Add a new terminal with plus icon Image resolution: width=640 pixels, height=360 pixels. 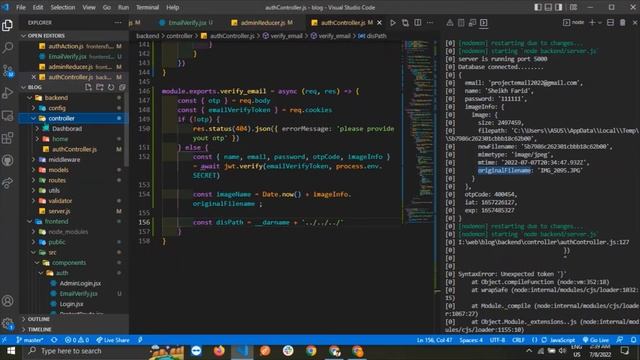pyautogui.click(x=592, y=23)
